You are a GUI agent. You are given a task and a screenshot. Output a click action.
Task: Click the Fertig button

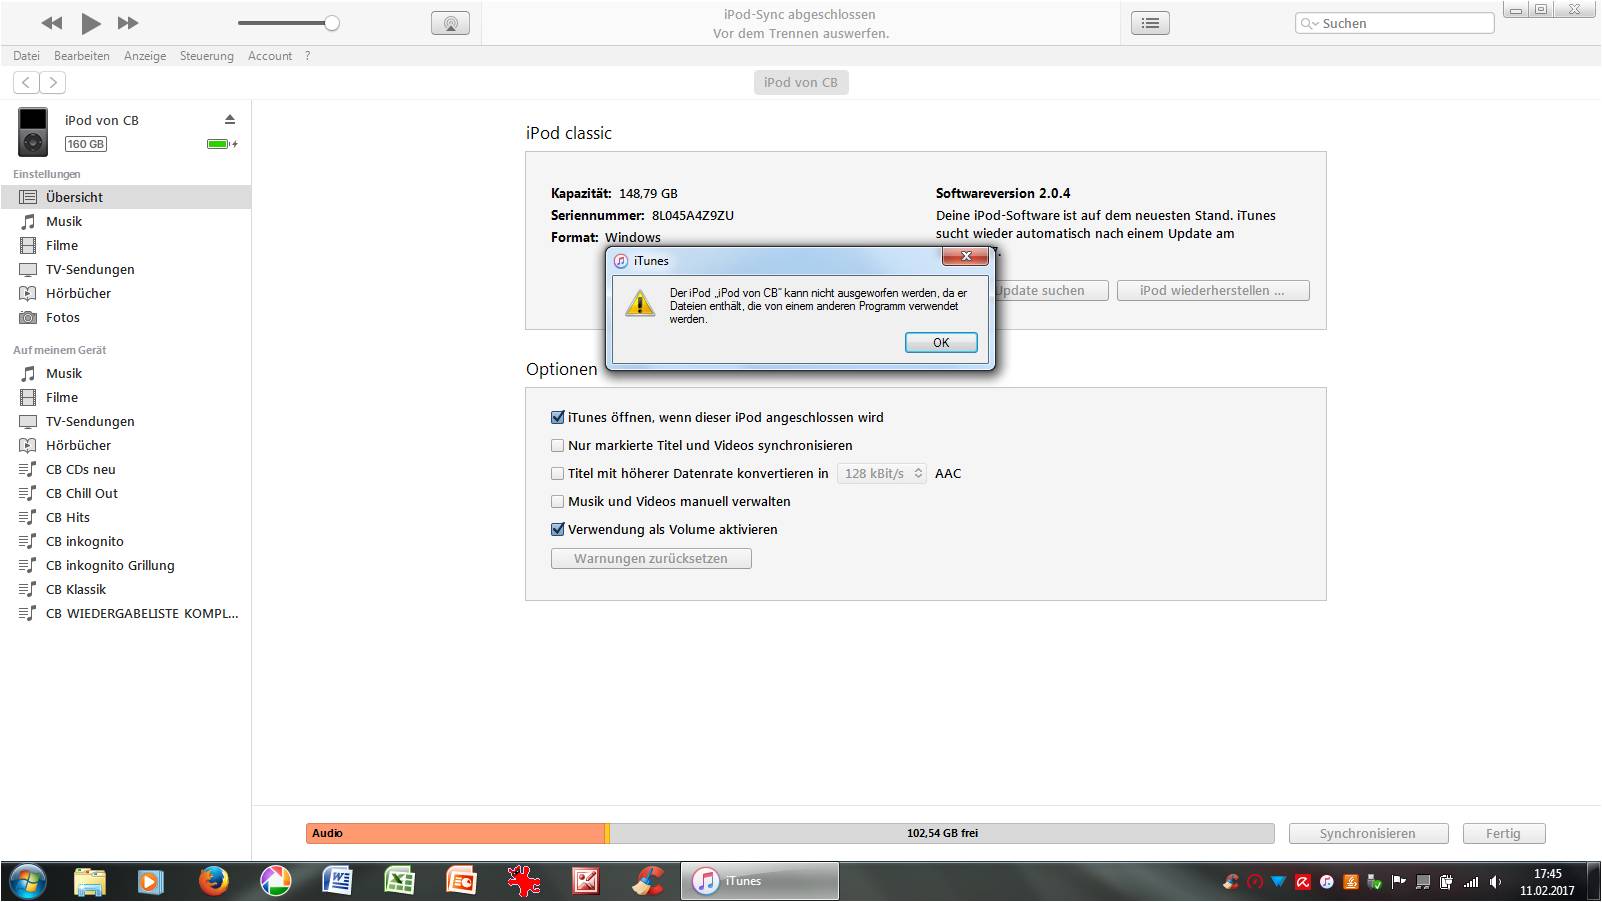(x=1503, y=833)
